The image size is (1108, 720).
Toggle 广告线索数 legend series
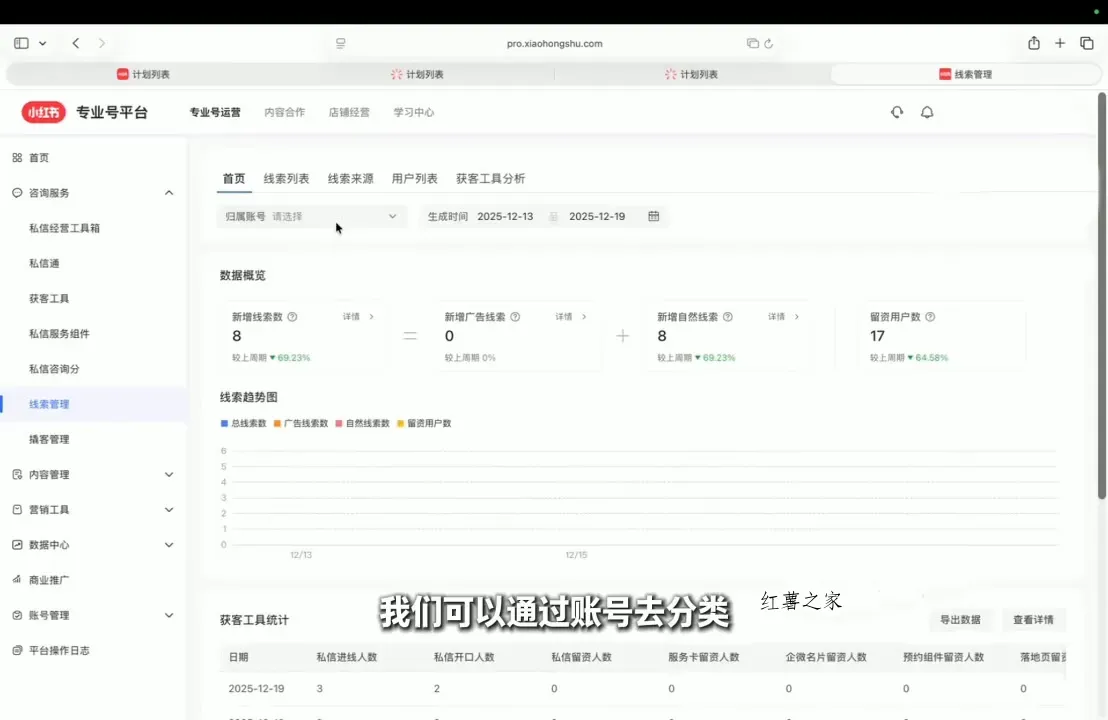pyautogui.click(x=301, y=423)
